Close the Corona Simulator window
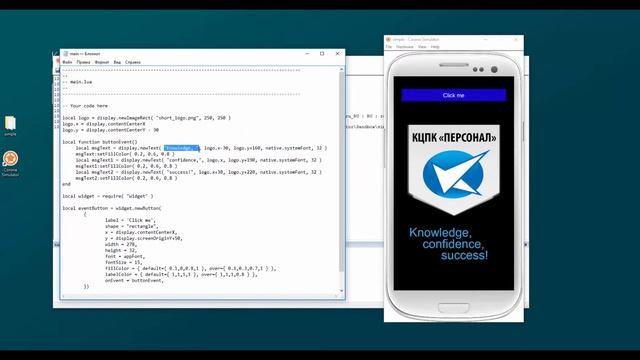Screen dimensions: 640x360 tap(516, 40)
